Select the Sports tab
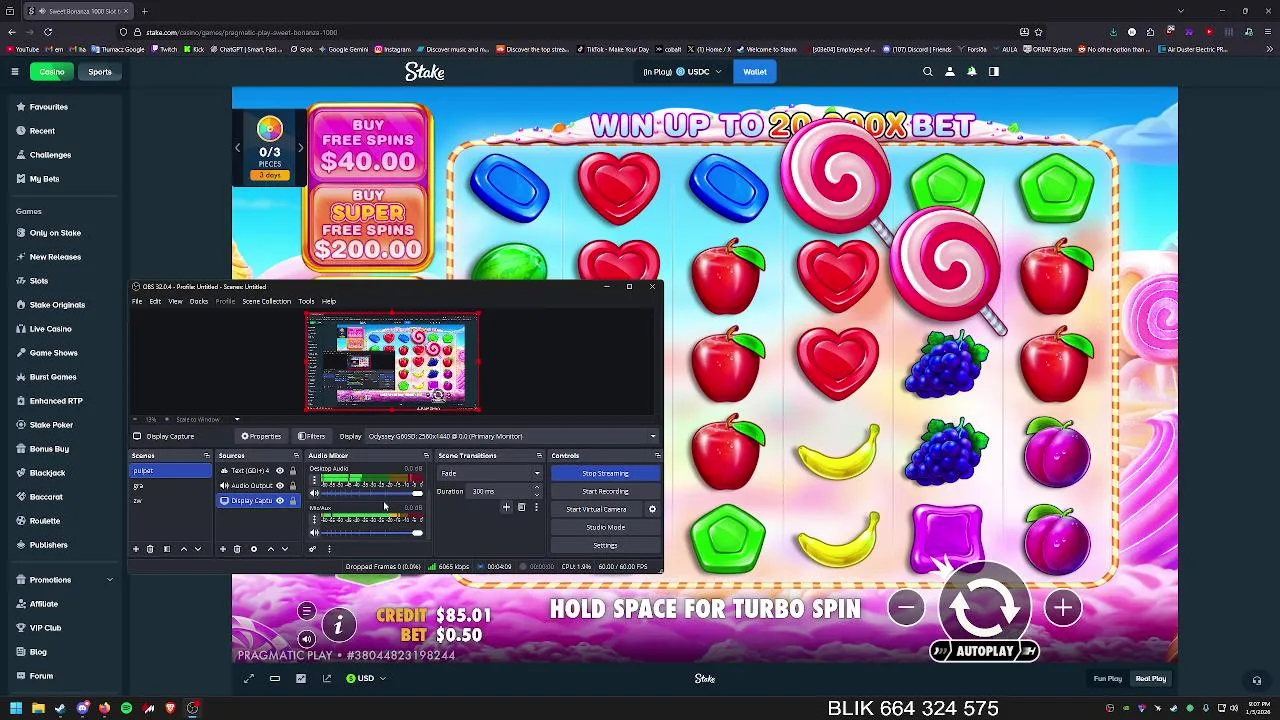The width and height of the screenshot is (1280, 720). click(100, 72)
